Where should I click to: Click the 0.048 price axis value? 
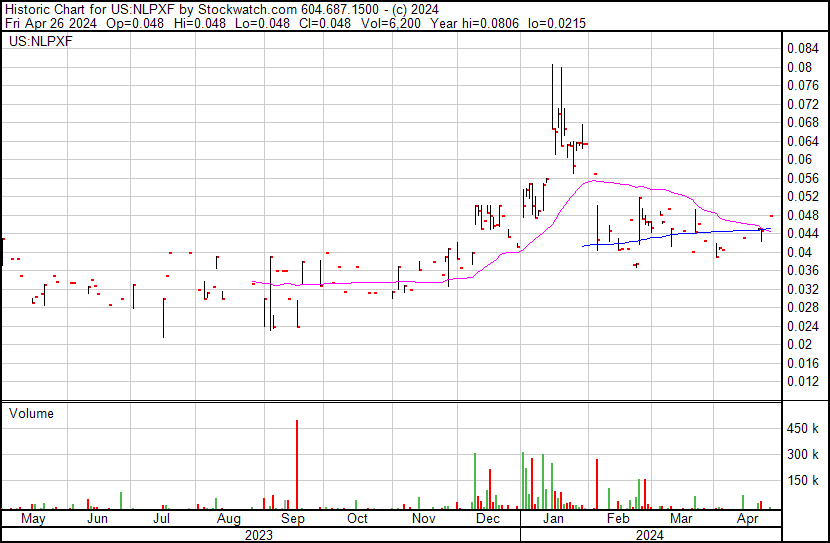pyautogui.click(x=803, y=215)
